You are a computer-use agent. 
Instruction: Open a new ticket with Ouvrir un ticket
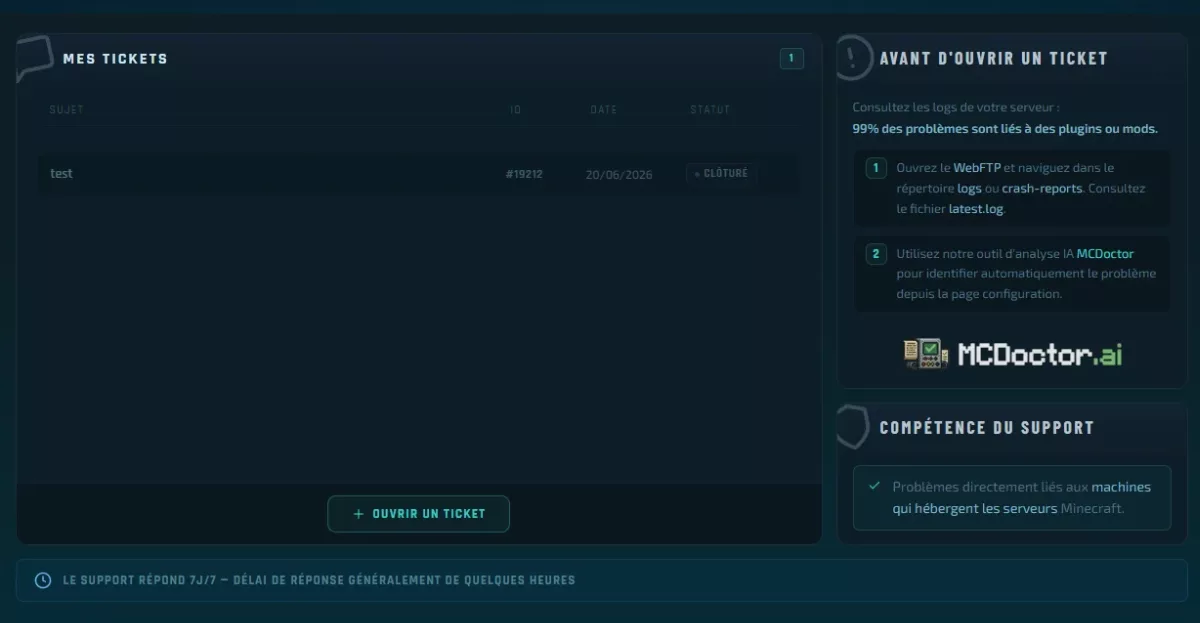[418, 514]
